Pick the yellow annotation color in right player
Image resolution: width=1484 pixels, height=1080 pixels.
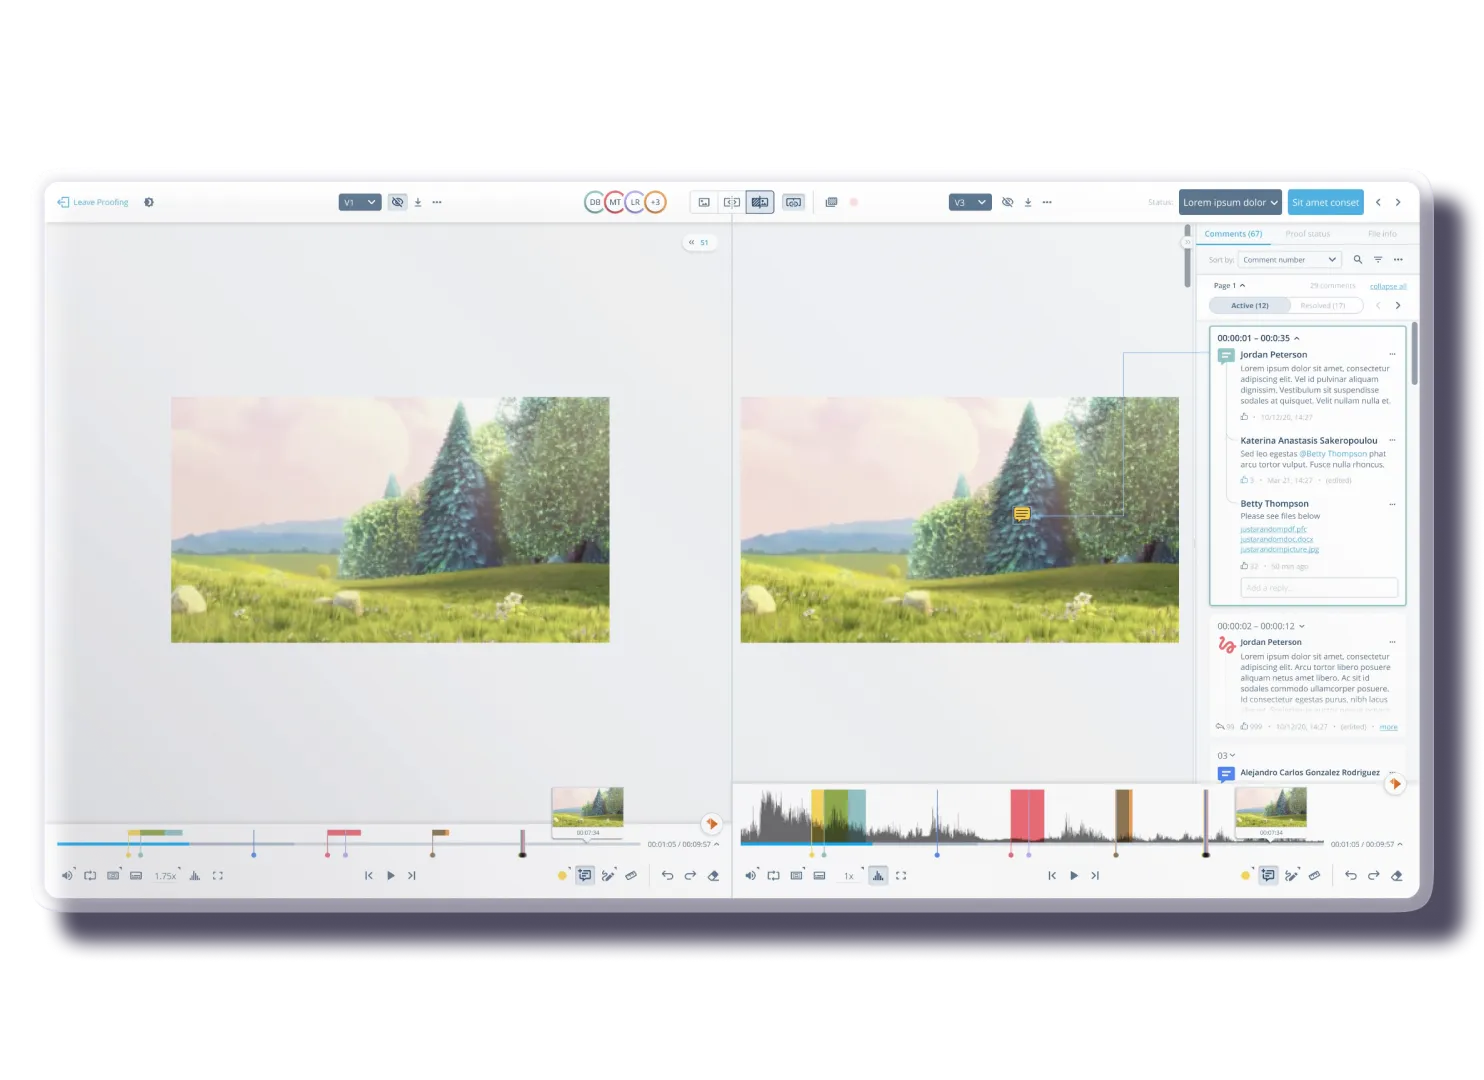(1245, 876)
